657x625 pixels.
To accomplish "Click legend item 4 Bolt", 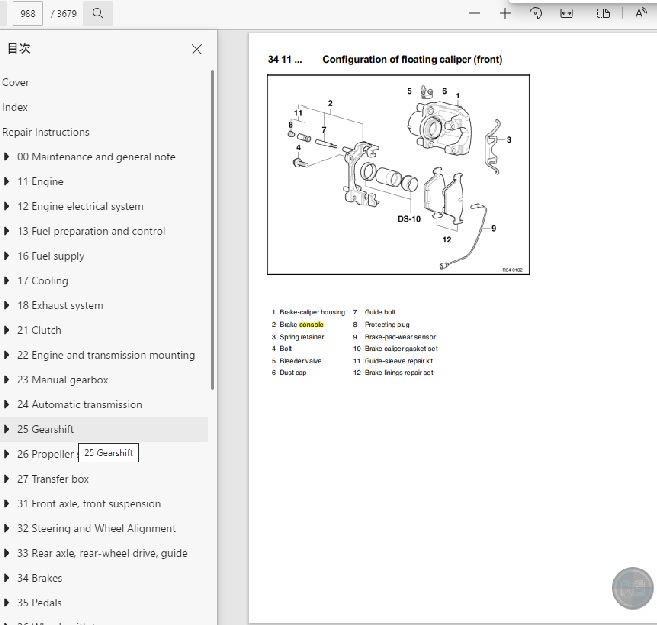I will pos(282,349).
